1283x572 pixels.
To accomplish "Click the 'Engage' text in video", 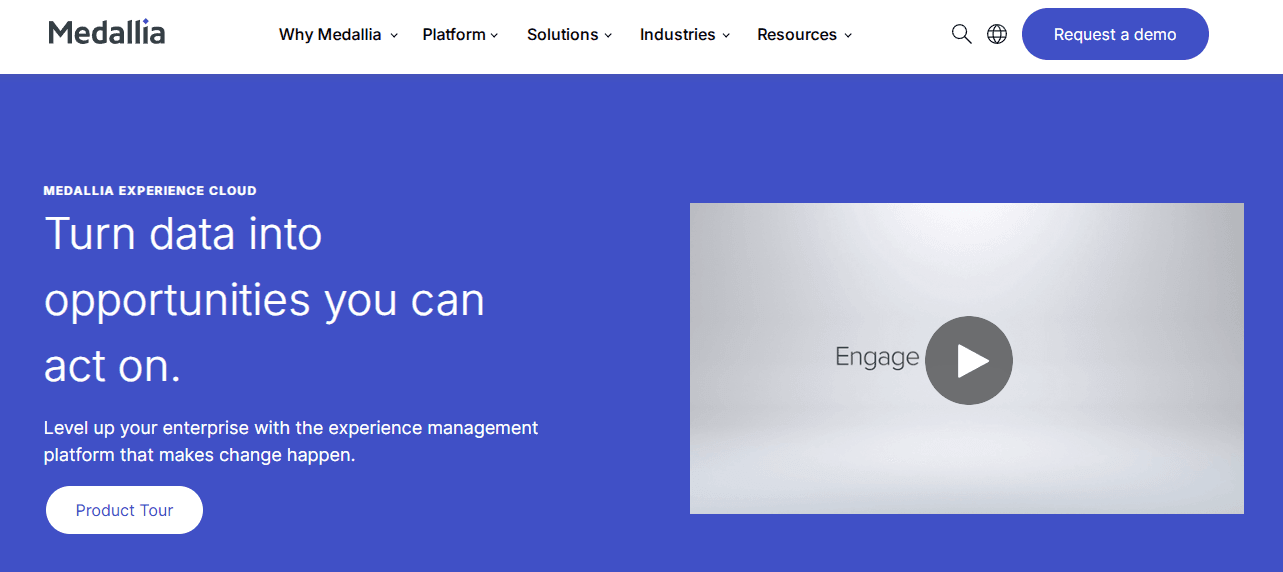I will coord(877,357).
